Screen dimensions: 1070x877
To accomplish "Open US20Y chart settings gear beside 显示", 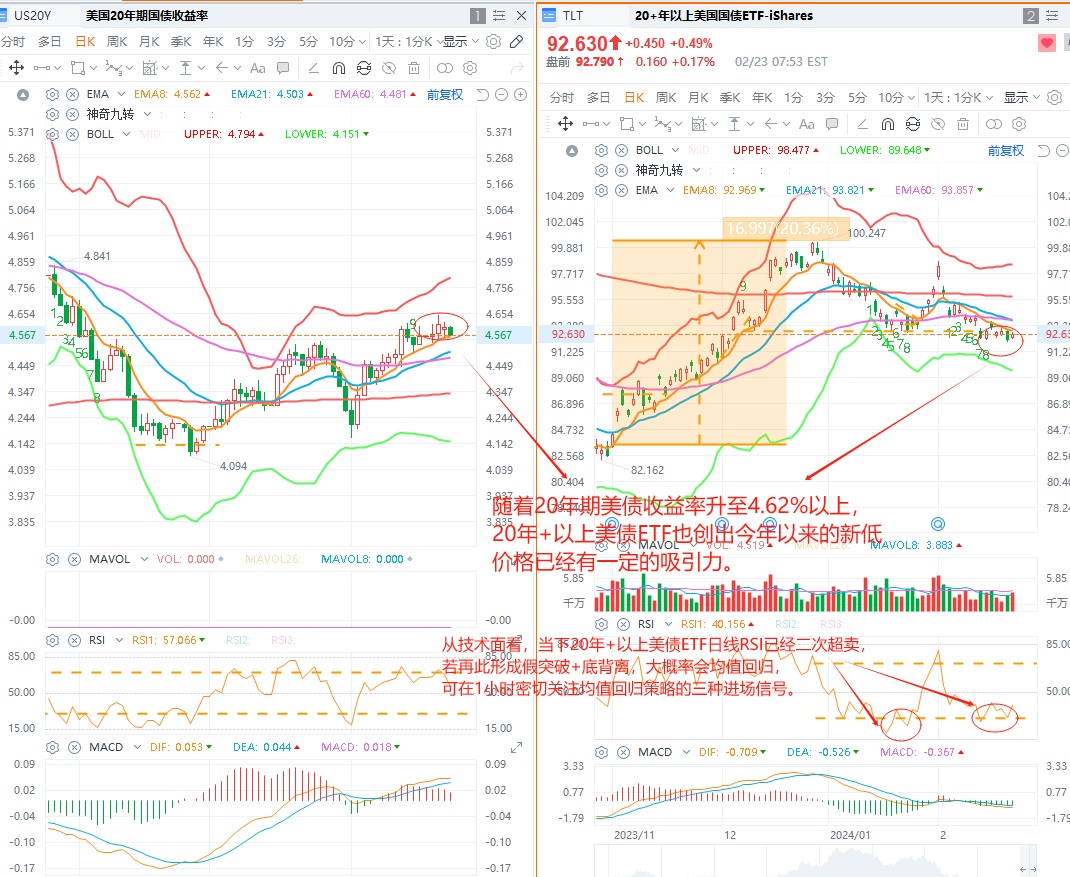I will tap(493, 42).
